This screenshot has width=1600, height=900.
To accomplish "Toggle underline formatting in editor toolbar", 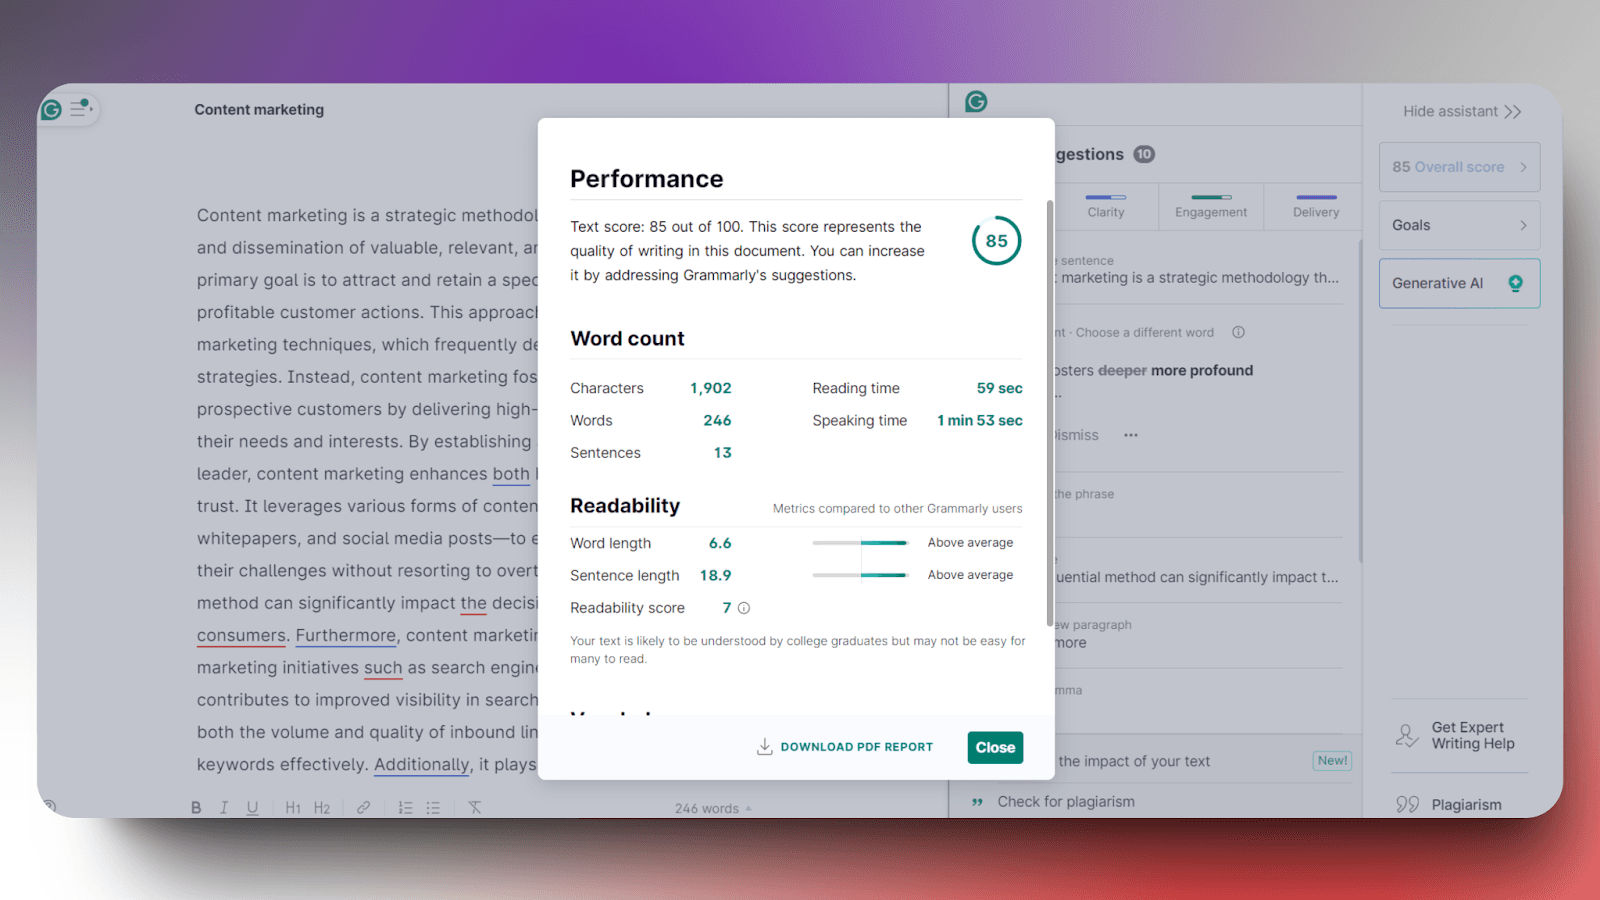I will [x=252, y=808].
